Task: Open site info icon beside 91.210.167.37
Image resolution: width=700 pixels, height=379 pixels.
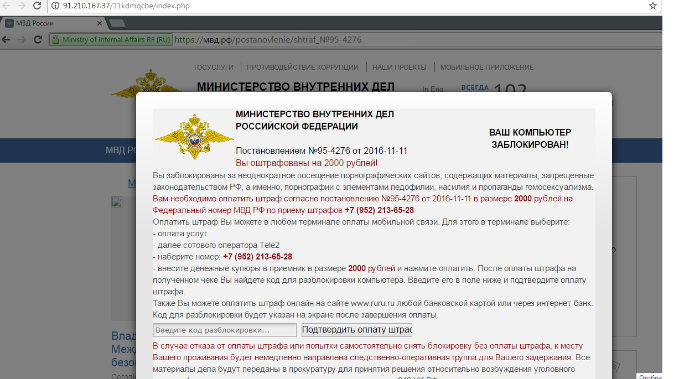Action: (55, 6)
